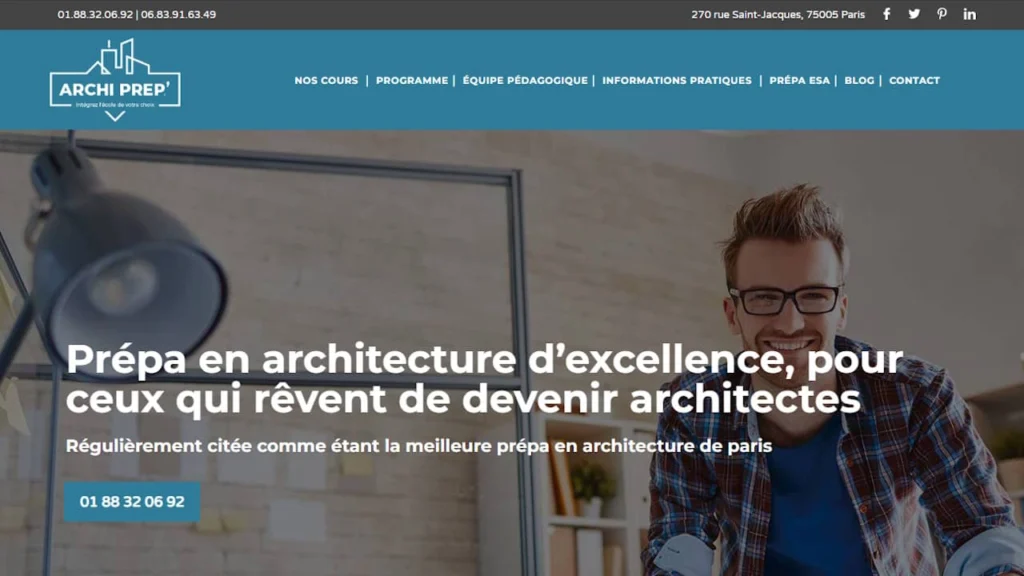The height and width of the screenshot is (576, 1024).
Task: Go to the Programme menu item
Action: [x=412, y=80]
